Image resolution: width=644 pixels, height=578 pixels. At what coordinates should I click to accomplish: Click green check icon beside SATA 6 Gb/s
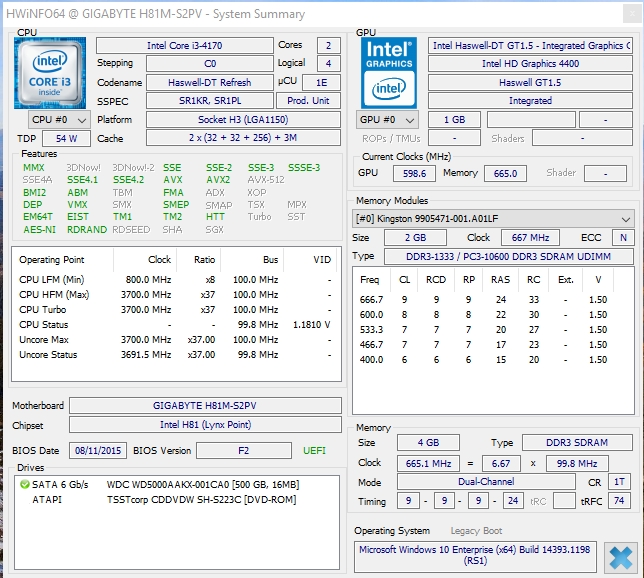(x=24, y=485)
